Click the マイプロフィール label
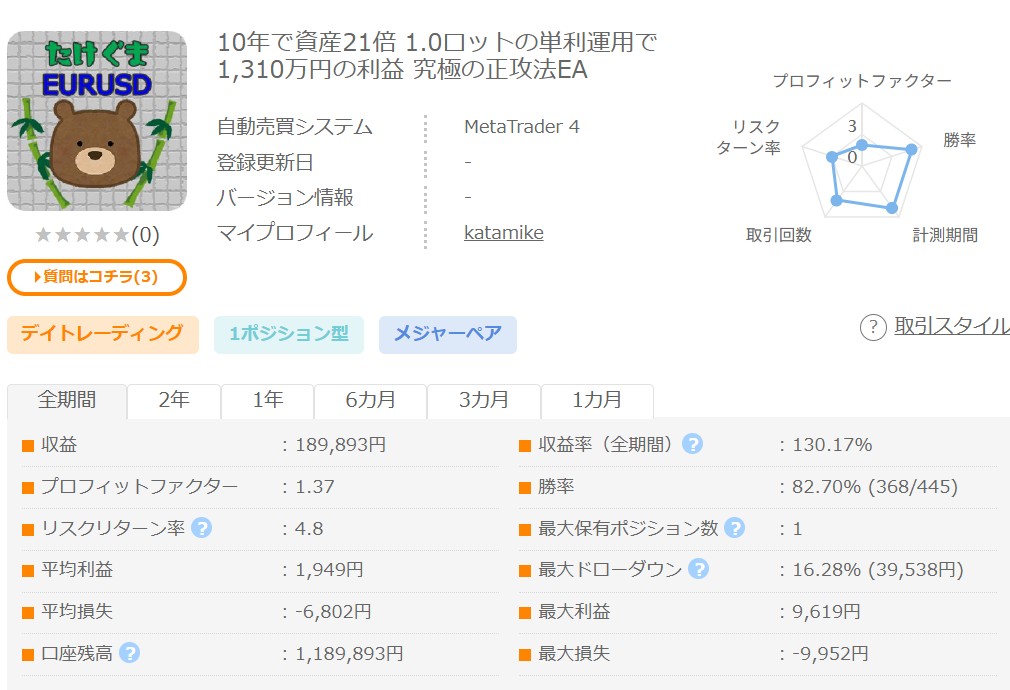This screenshot has width=1010, height=690. pos(295,233)
